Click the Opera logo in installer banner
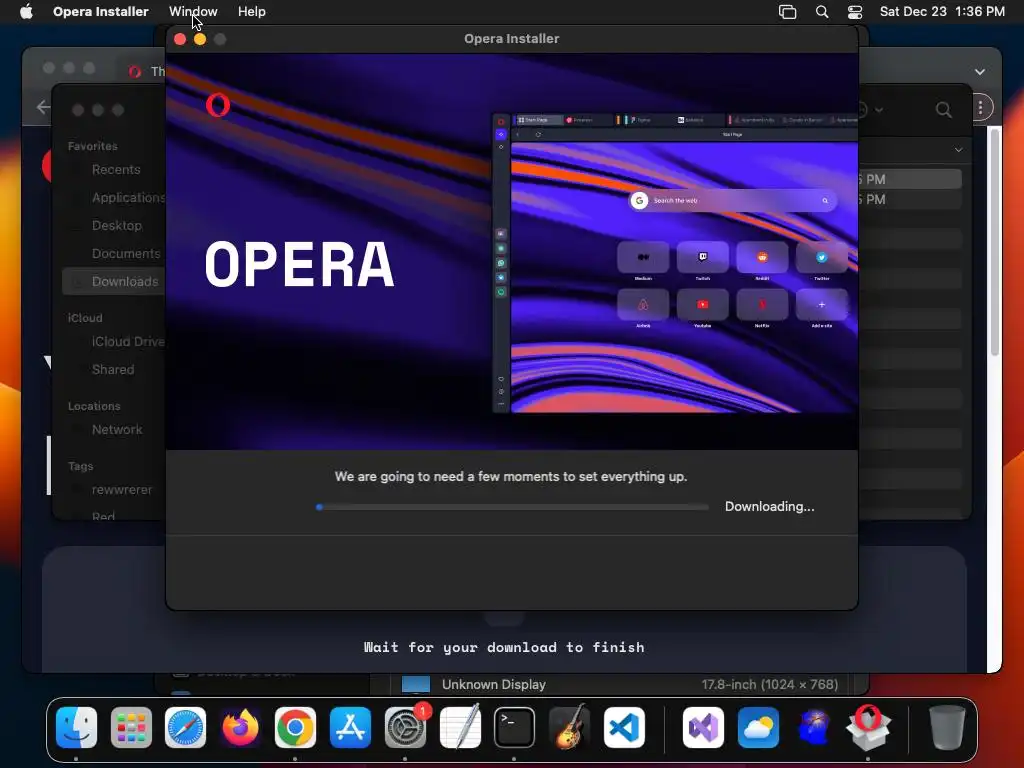This screenshot has width=1024, height=768. (x=217, y=104)
